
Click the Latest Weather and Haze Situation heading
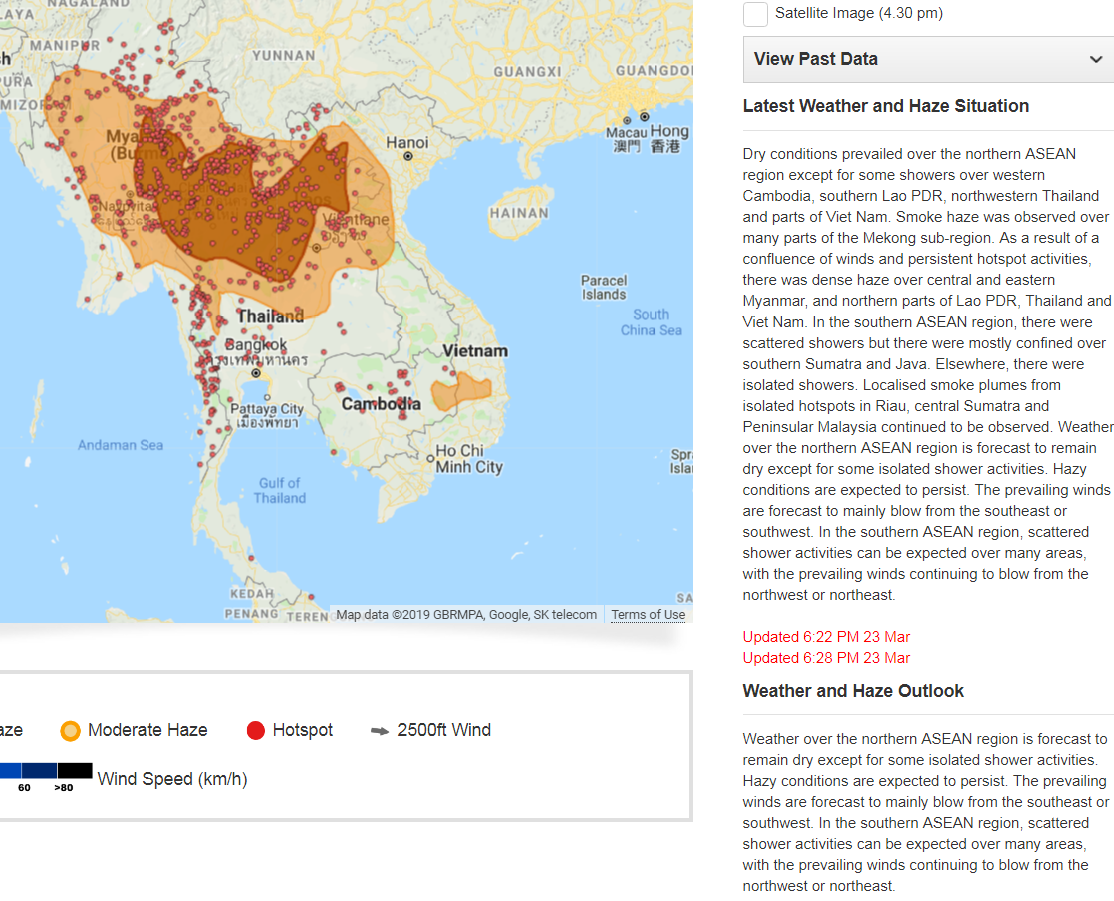coord(885,106)
